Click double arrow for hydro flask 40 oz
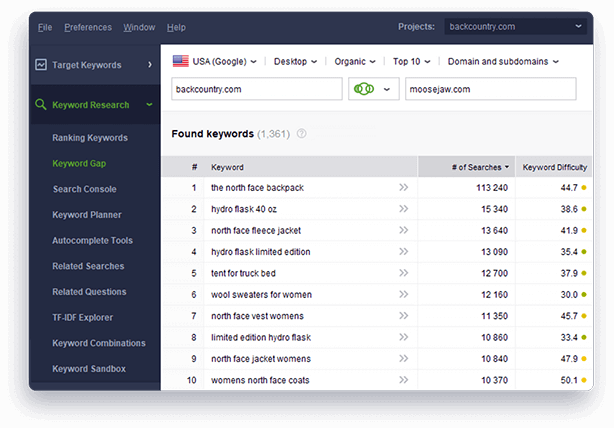This screenshot has height=428, width=614. (x=404, y=209)
